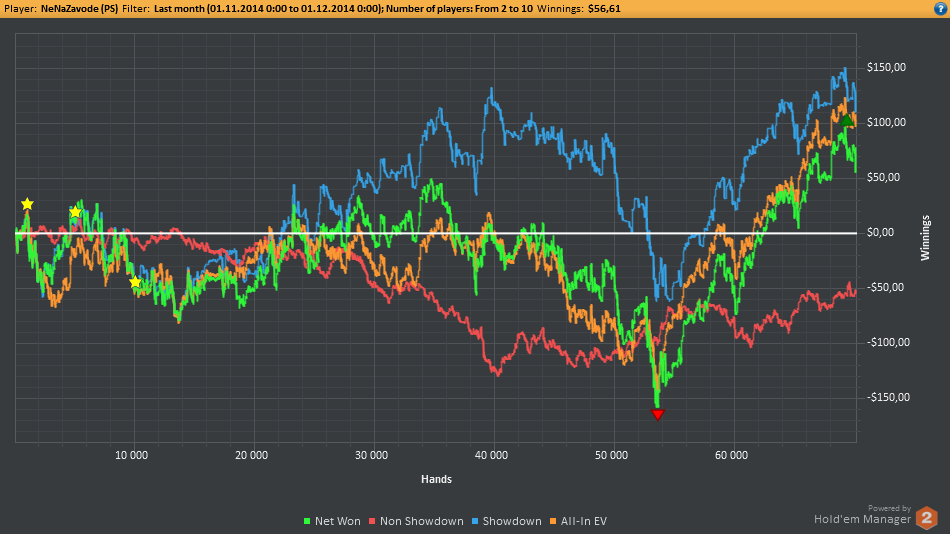The height and width of the screenshot is (534, 950).
Task: Click the -$150,00 axis label
Action: pyautogui.click(x=886, y=398)
